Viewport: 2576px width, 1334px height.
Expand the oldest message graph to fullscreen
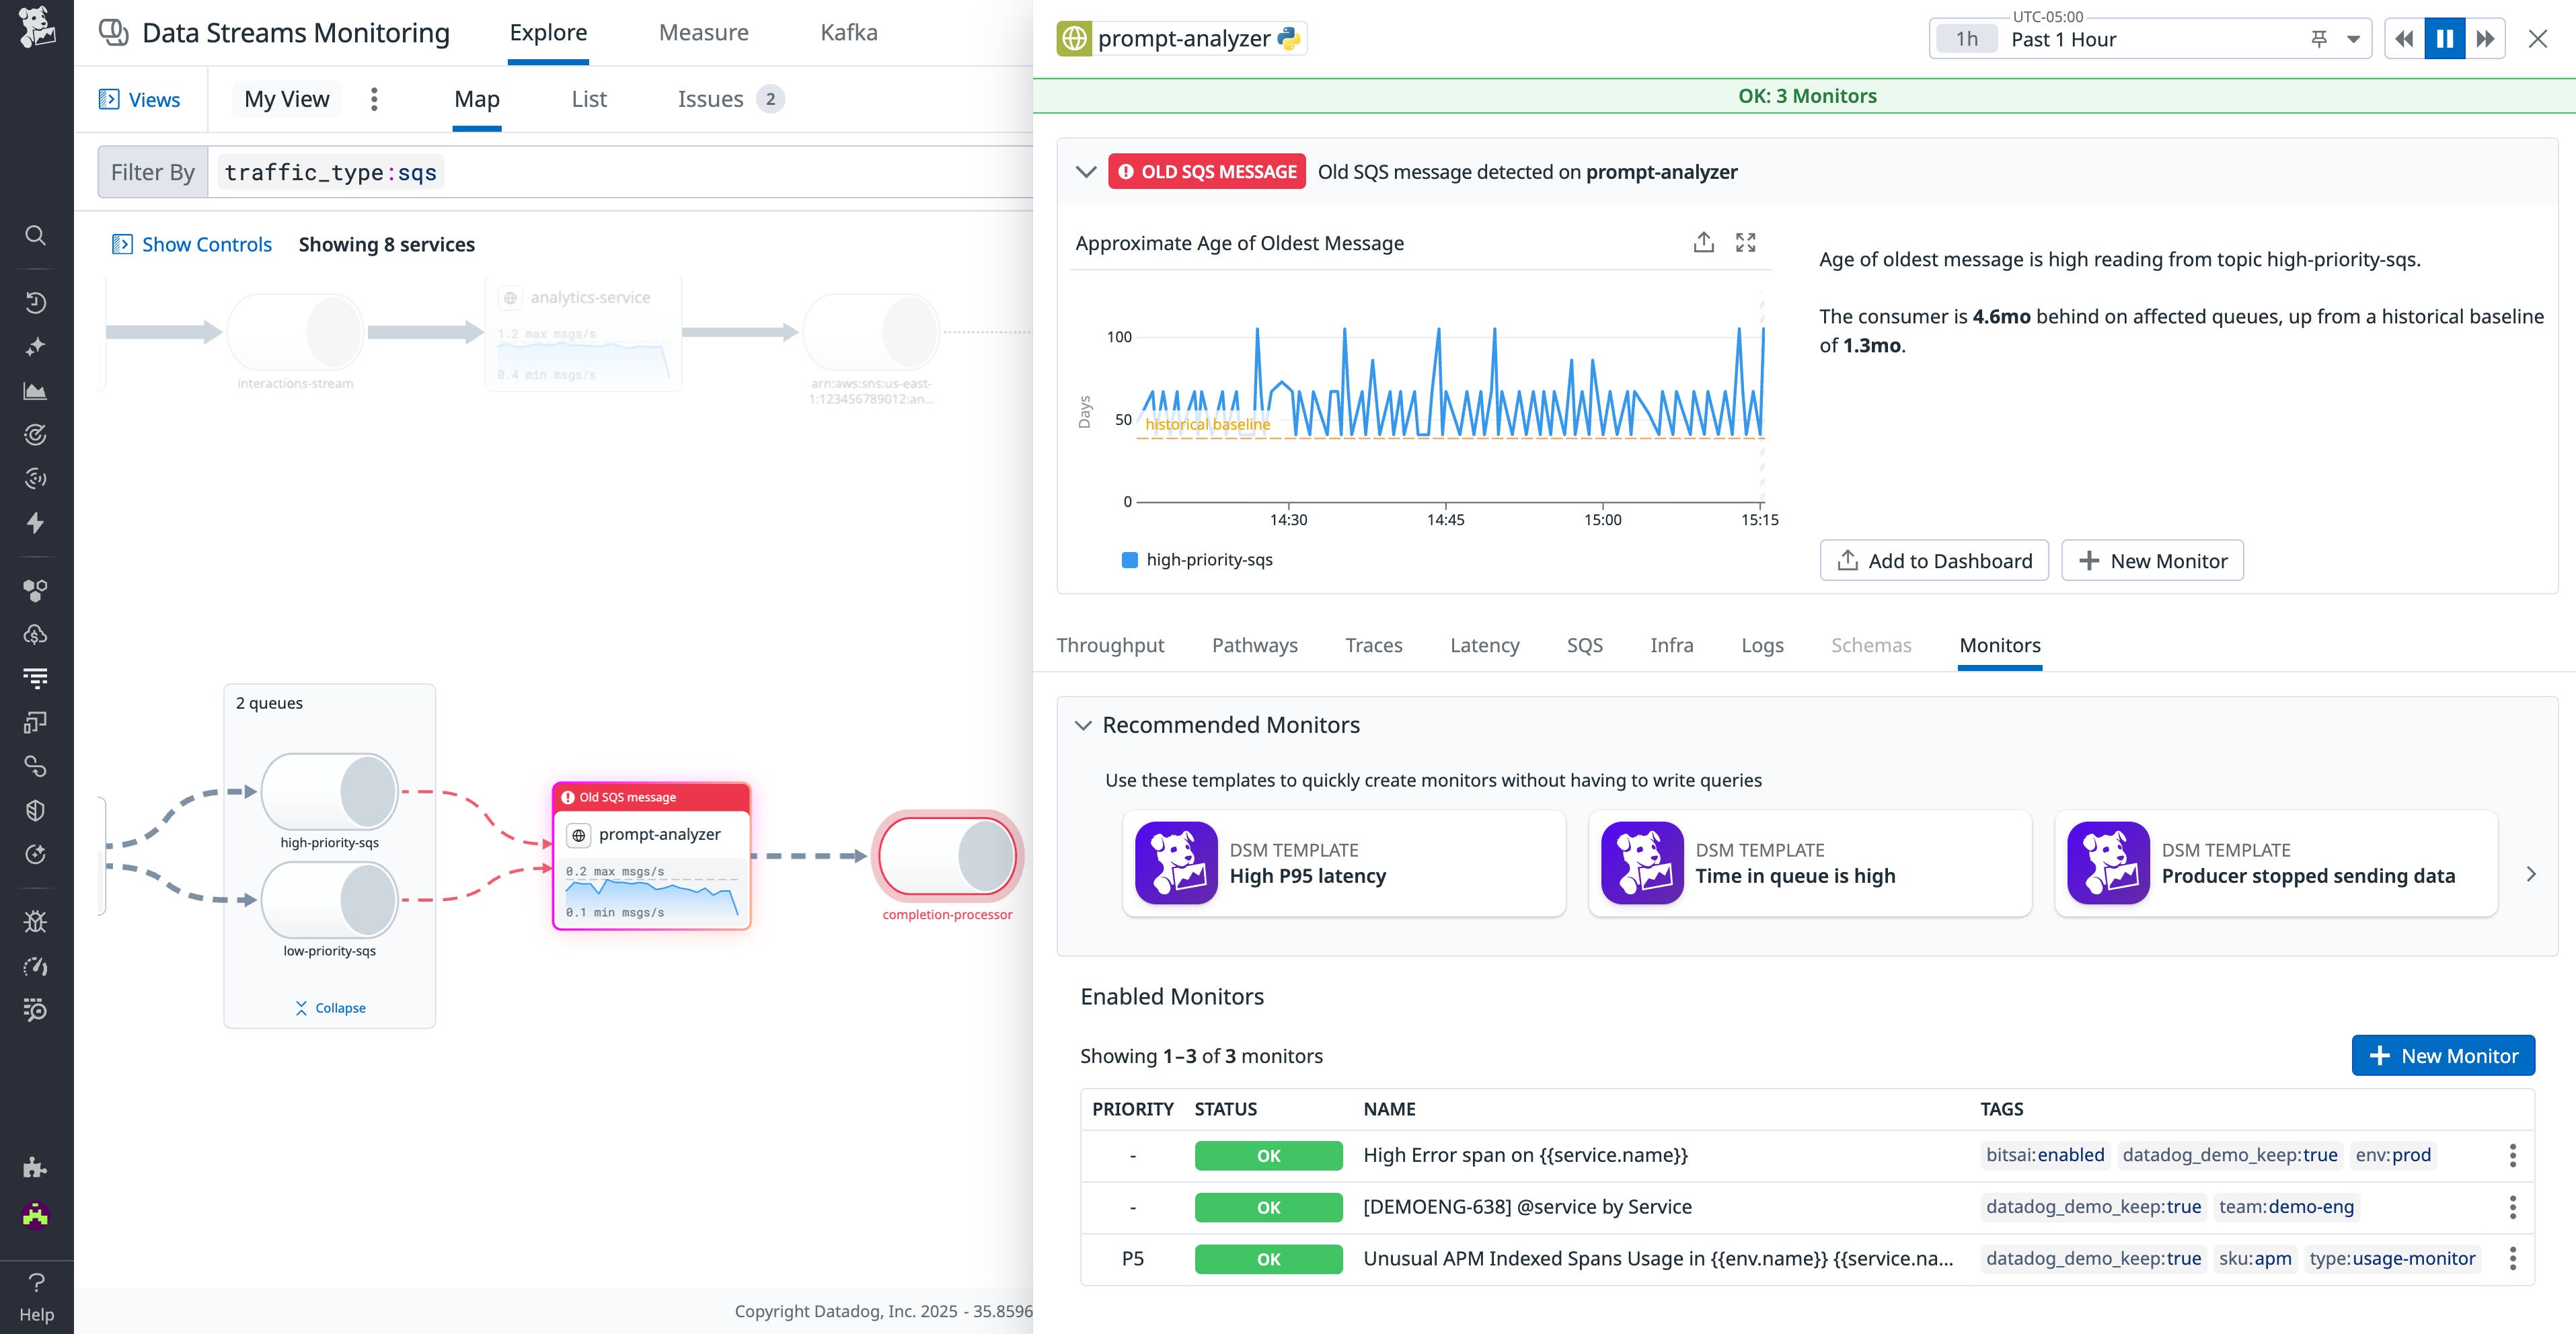pos(1745,243)
